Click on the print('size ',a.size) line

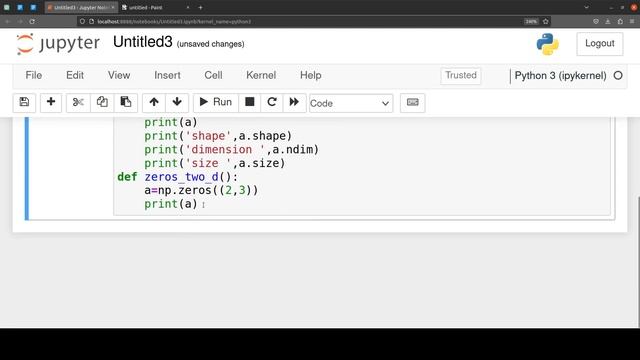(215, 163)
